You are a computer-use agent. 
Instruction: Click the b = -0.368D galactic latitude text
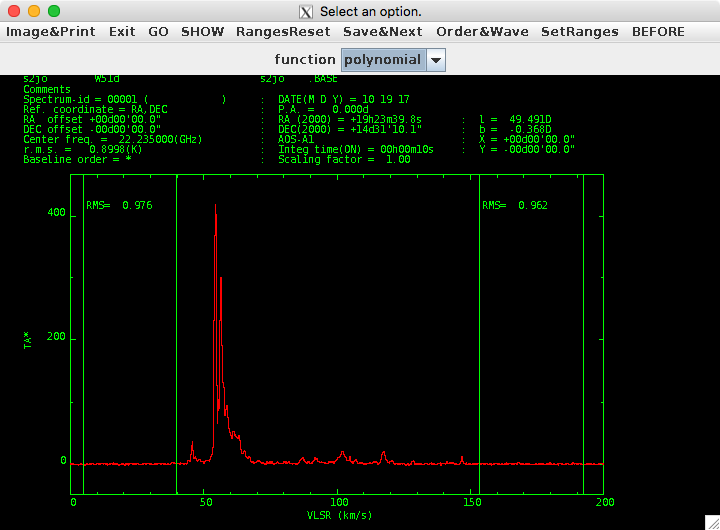515,130
